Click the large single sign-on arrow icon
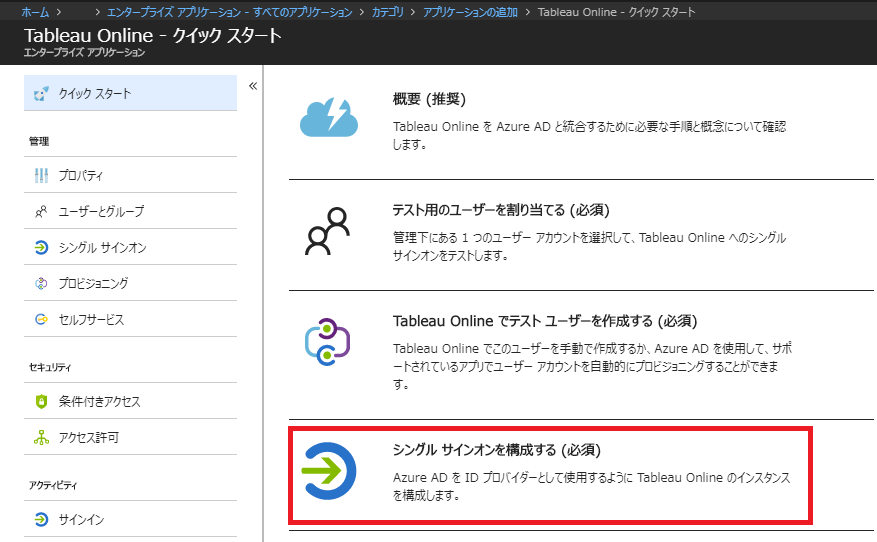This screenshot has height=542, width=877. pyautogui.click(x=329, y=471)
